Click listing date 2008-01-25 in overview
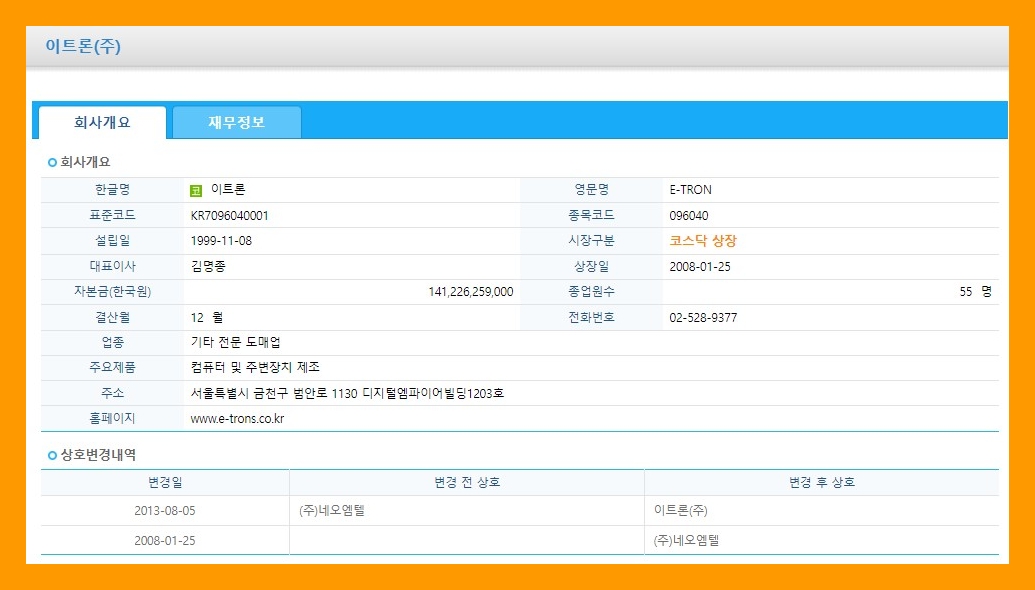Screen dimensions: 1035x590 700,267
